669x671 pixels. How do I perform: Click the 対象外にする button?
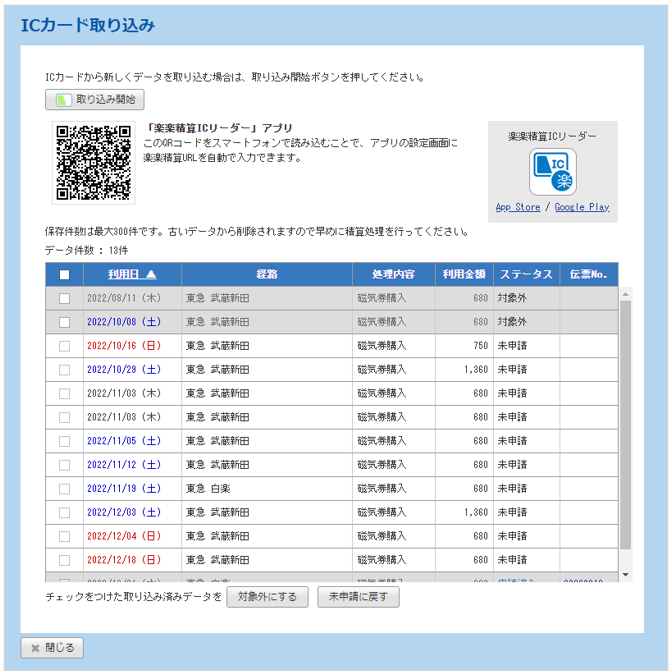point(267,597)
